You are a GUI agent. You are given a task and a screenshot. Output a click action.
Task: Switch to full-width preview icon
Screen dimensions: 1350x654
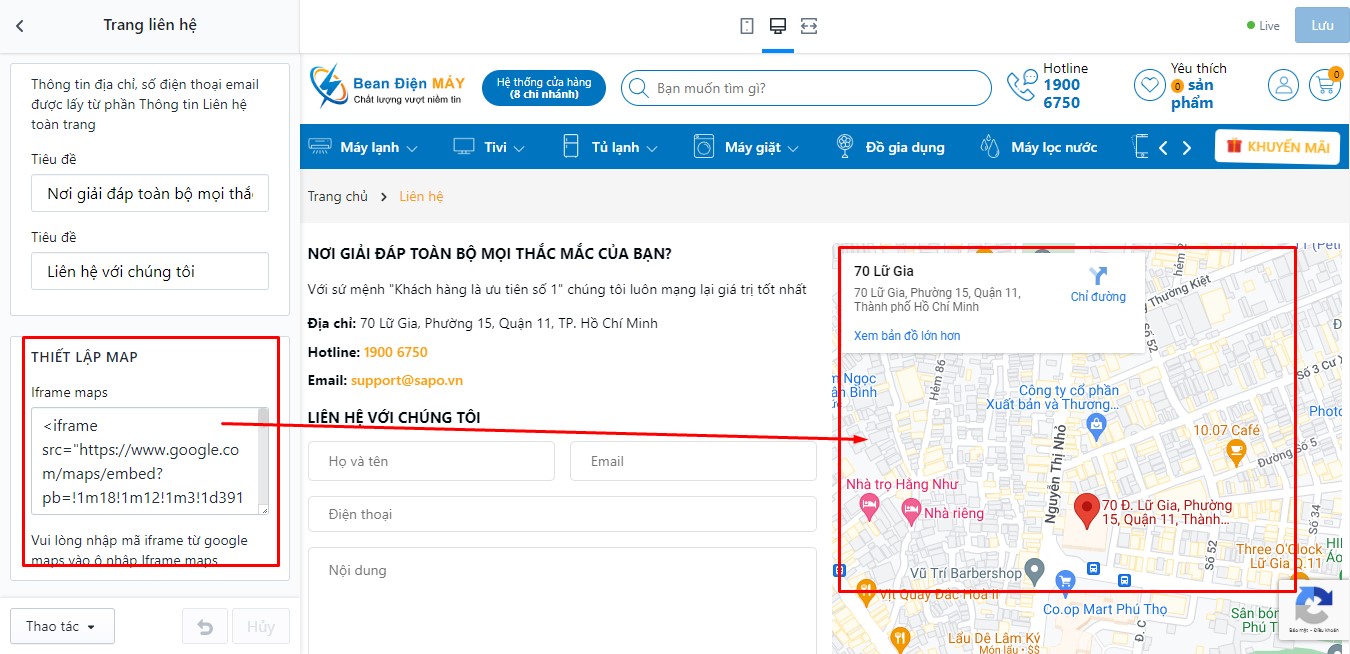click(x=809, y=26)
